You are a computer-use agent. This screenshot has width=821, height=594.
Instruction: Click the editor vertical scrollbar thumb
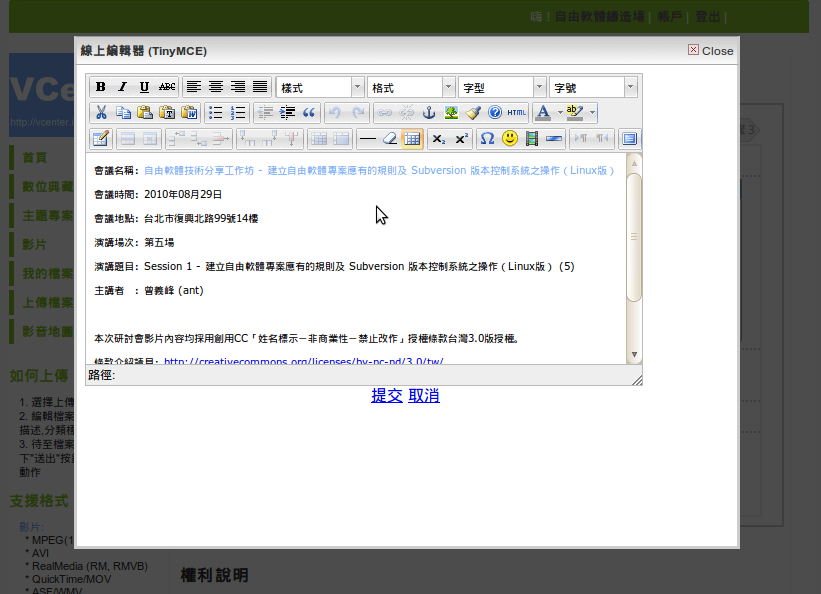pos(634,237)
